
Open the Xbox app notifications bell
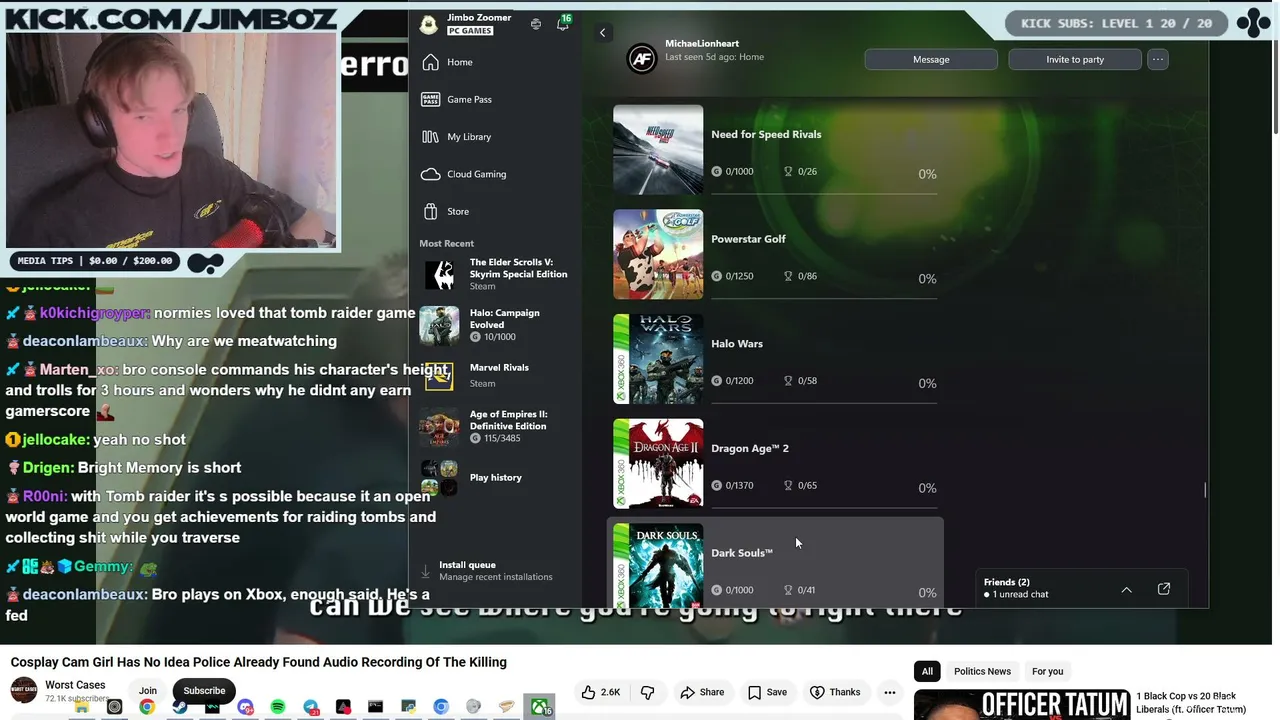pos(562,24)
